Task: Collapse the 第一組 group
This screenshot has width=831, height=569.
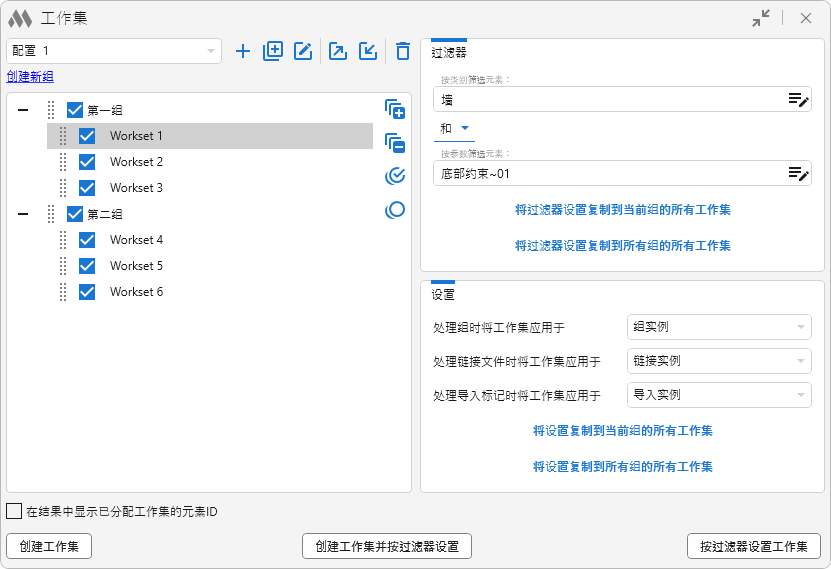Action: (x=23, y=110)
